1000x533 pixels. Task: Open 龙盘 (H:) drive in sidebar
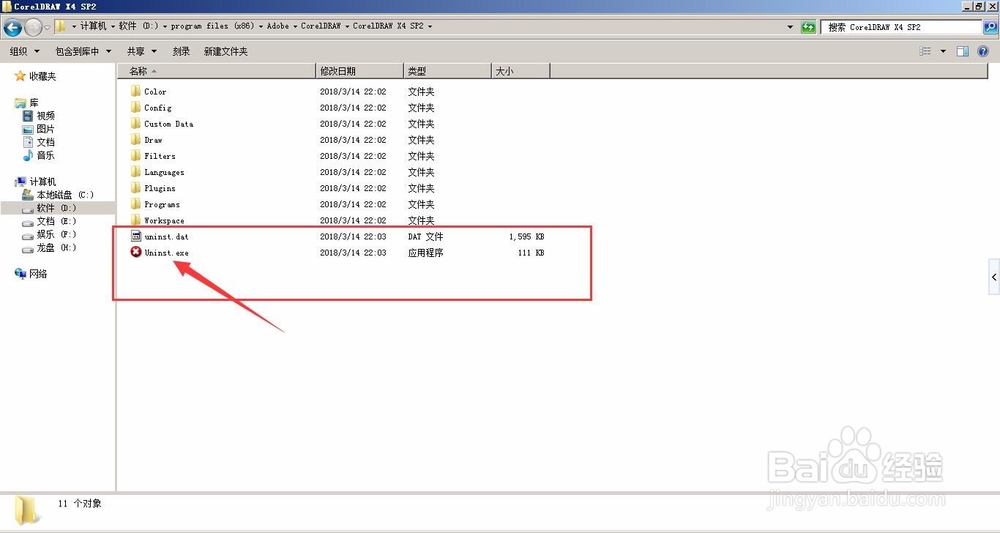pos(50,247)
